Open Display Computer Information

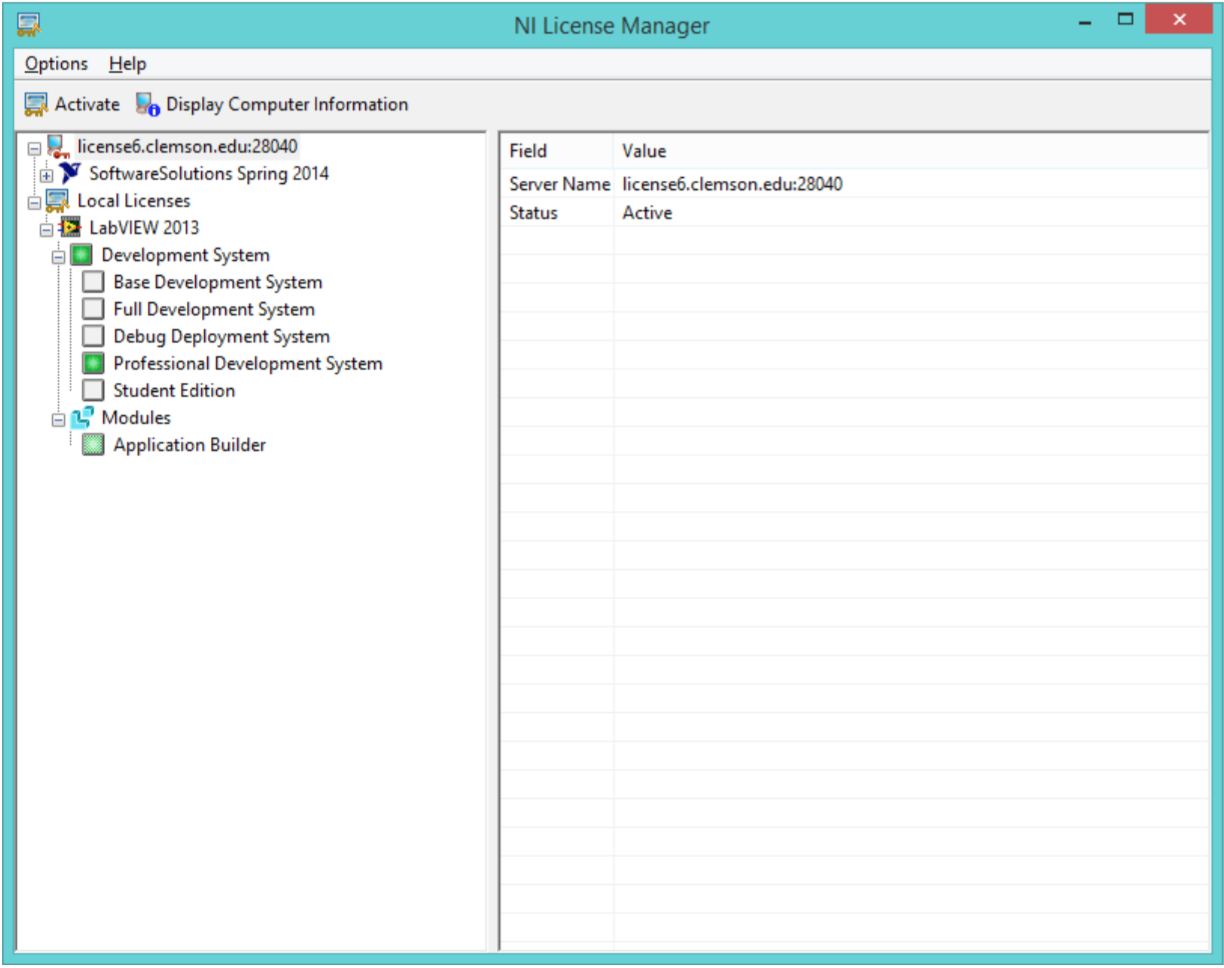(x=272, y=104)
